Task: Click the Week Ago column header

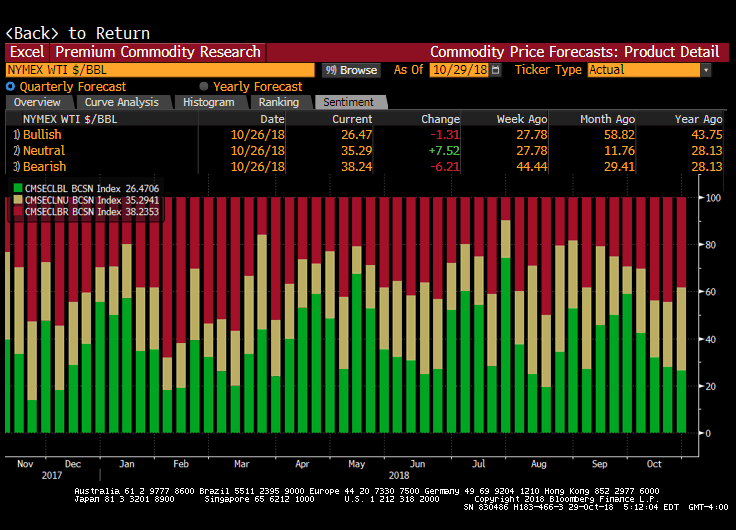Action: pos(522,119)
